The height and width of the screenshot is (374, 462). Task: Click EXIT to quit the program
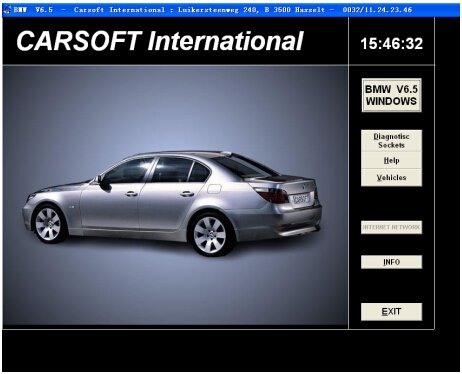(391, 312)
